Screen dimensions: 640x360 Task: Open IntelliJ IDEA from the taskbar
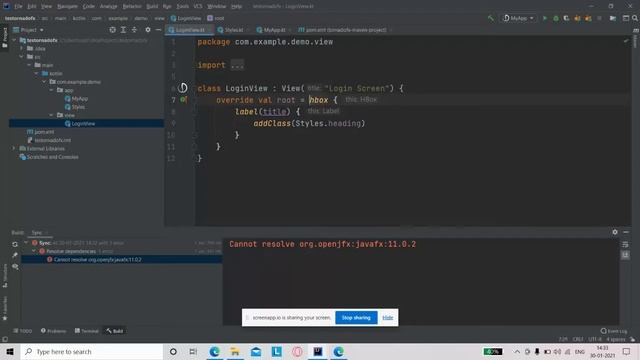[x=318, y=351]
